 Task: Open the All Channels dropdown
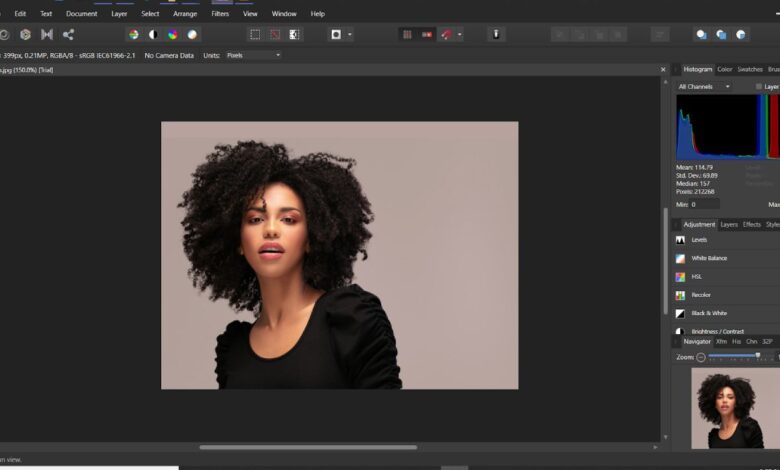pos(704,87)
